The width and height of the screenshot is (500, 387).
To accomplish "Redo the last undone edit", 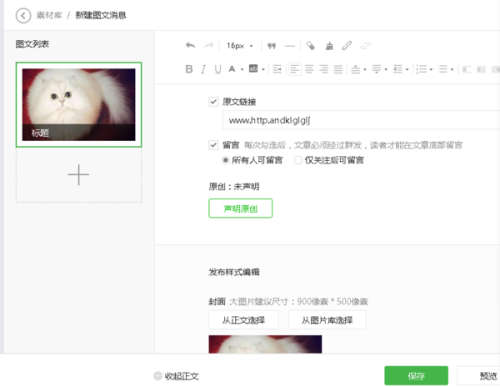I will pos(209,45).
